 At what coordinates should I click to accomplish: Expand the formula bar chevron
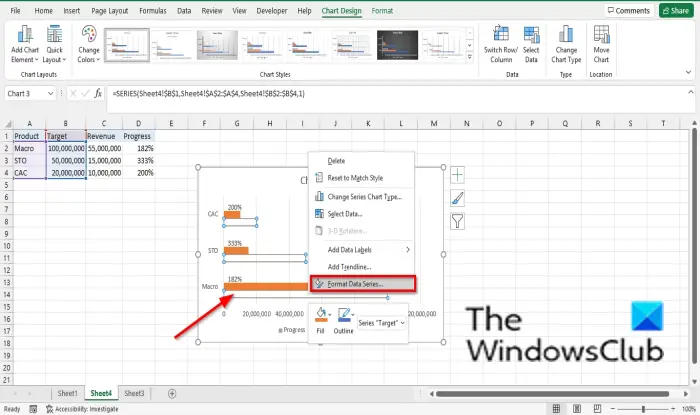(x=691, y=92)
